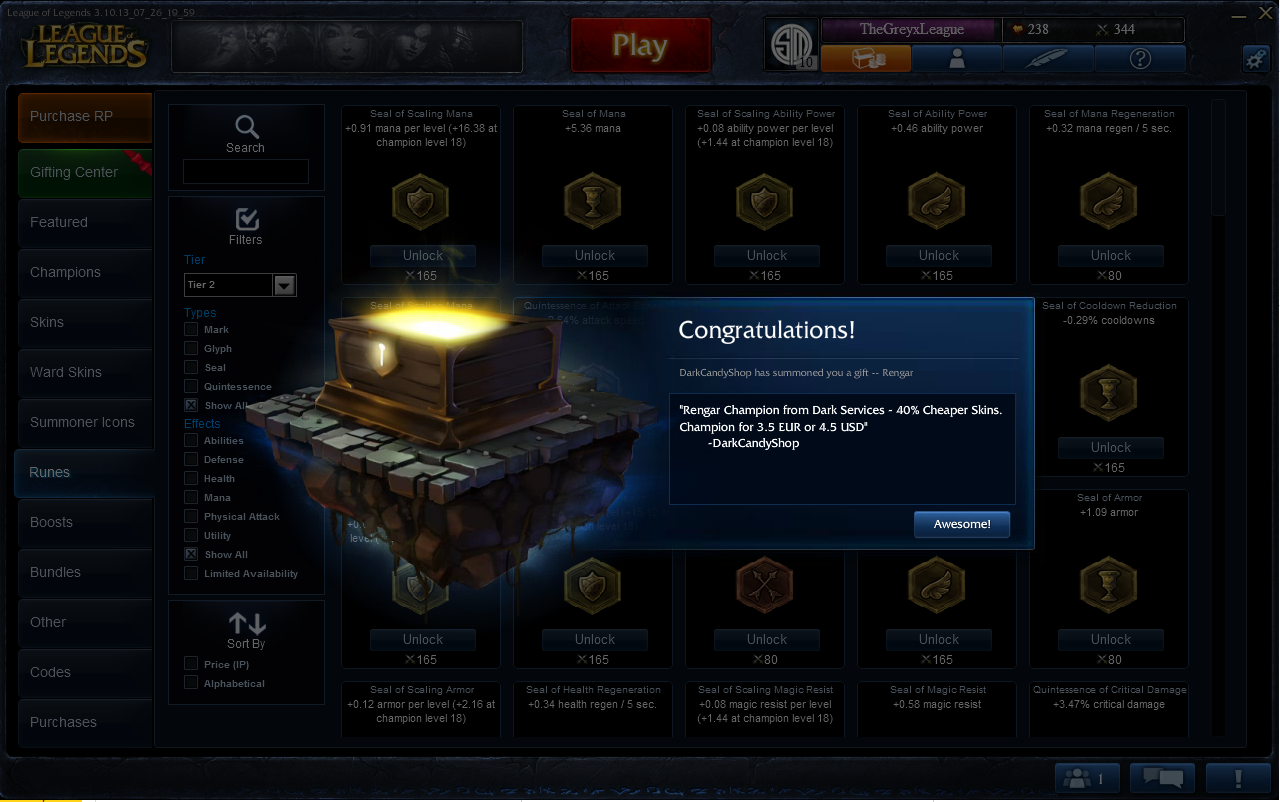The image size is (1280, 802).
Task: Click the feather news icon
Action: click(1048, 59)
